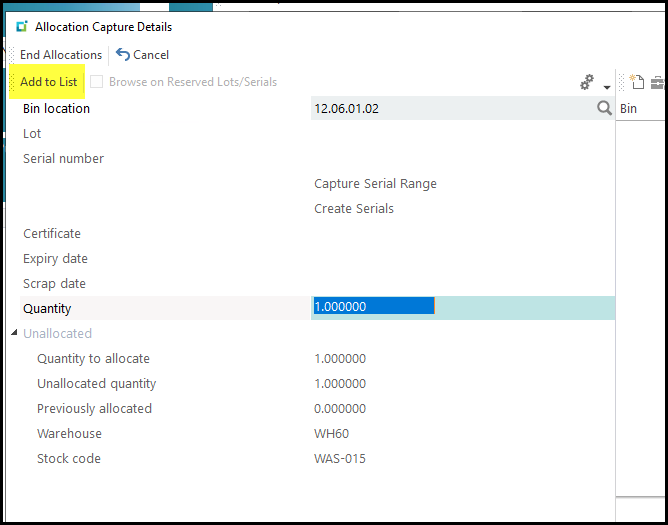
Task: Click the briefcase icon at right edge
Action: coord(658,83)
